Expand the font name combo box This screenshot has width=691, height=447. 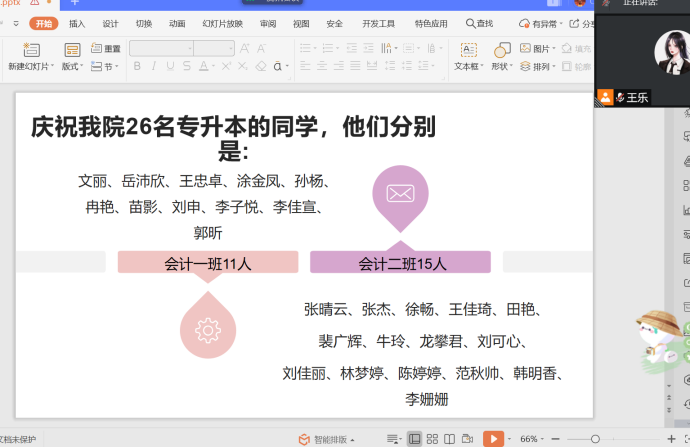[x=161, y=48]
